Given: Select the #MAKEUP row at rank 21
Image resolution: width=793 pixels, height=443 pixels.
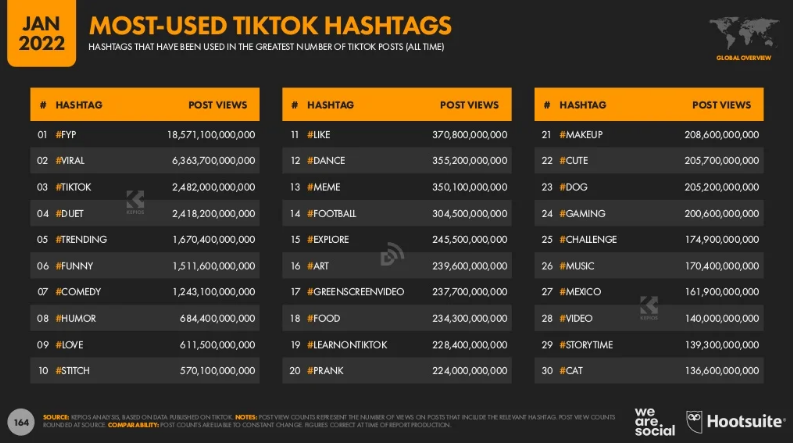Looking at the screenshot, I should tap(649, 135).
